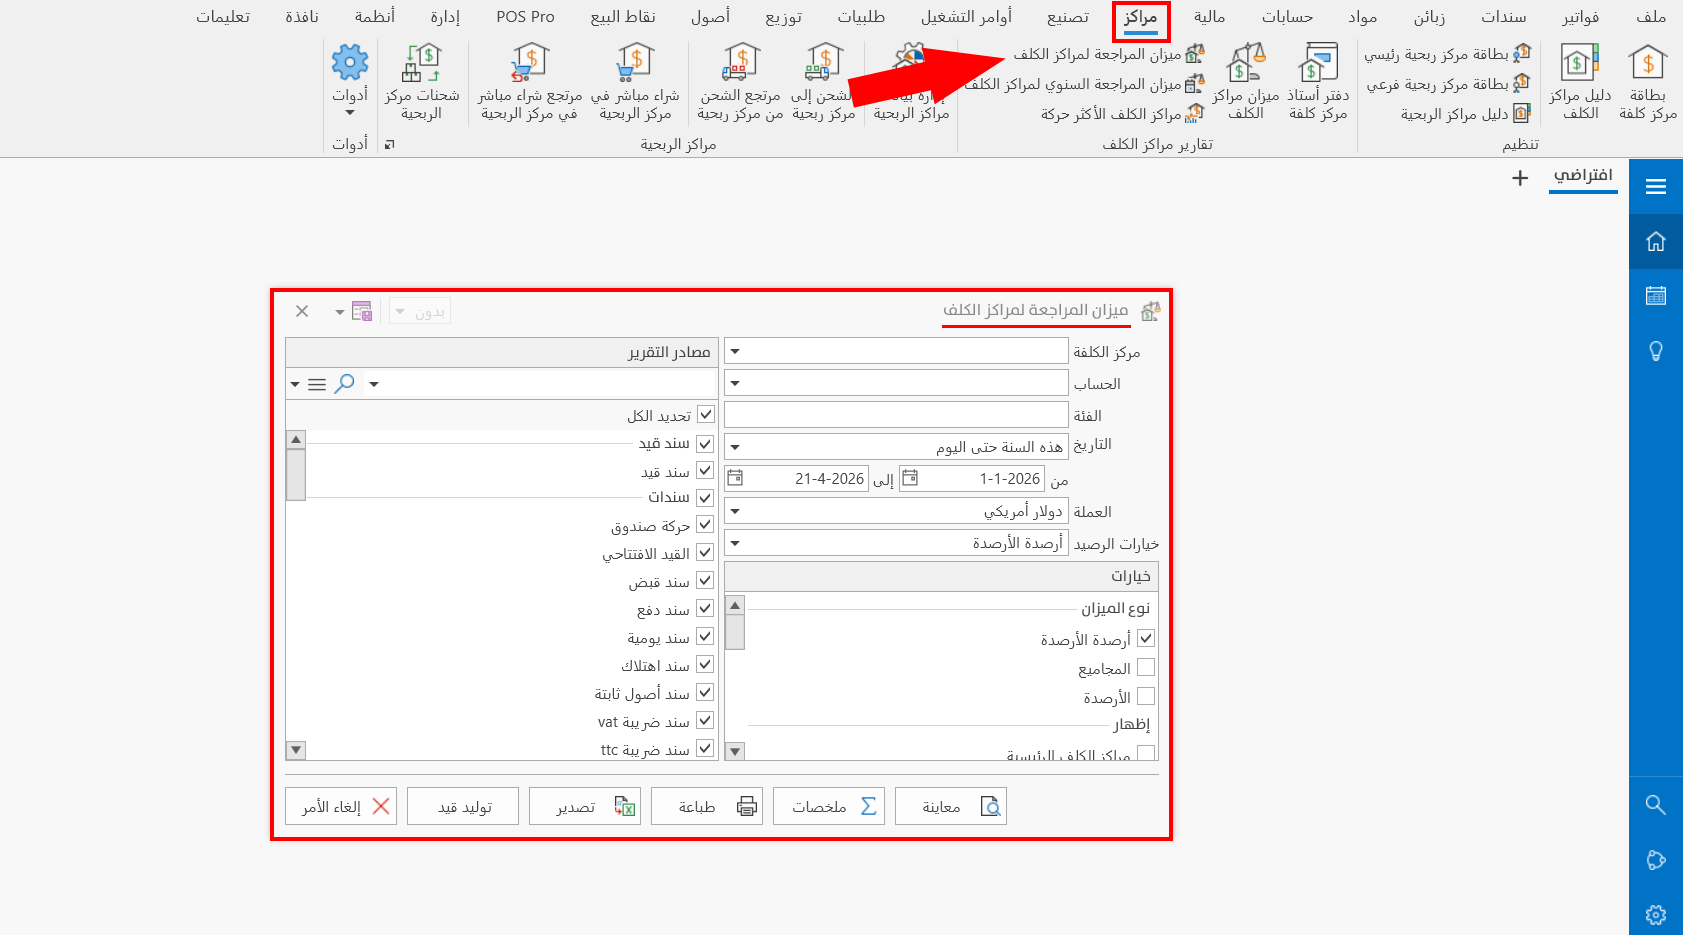Expand التاريخ period dropdown
The height and width of the screenshot is (935, 1683).
pos(735,447)
